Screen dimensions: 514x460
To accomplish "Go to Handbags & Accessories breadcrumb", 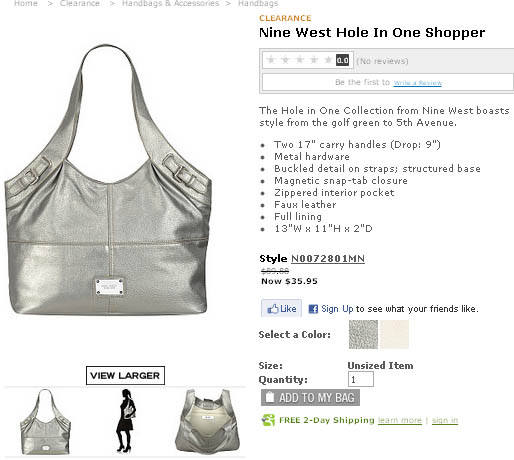I will click(170, 4).
